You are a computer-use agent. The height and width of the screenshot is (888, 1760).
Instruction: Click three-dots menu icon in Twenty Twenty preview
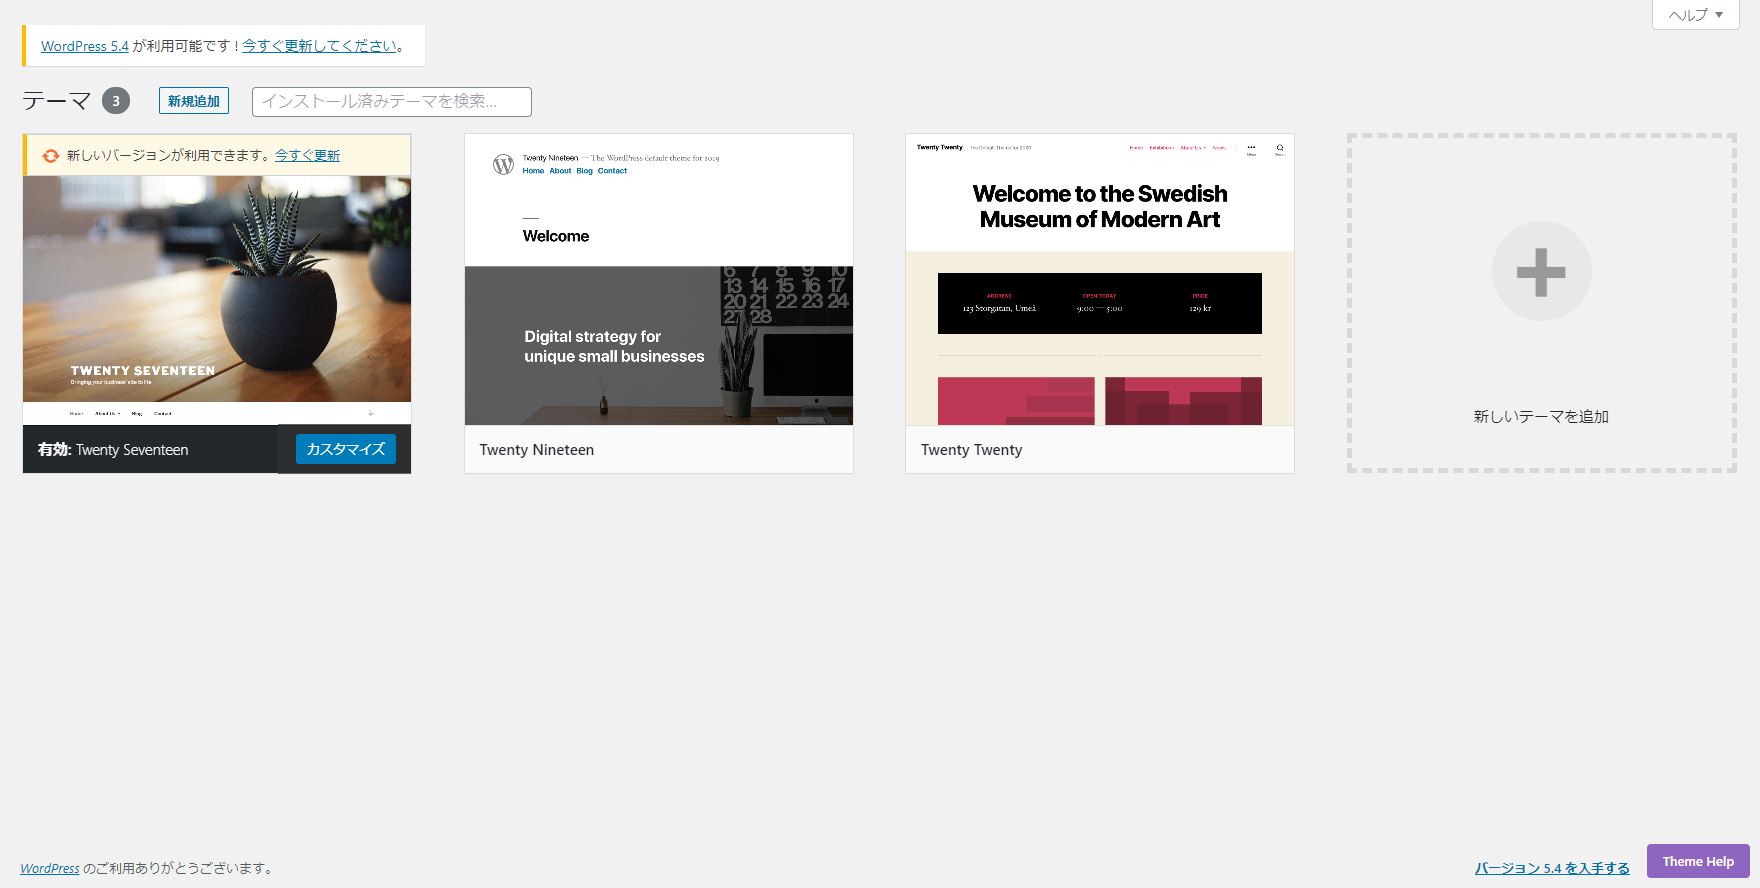pos(1250,148)
